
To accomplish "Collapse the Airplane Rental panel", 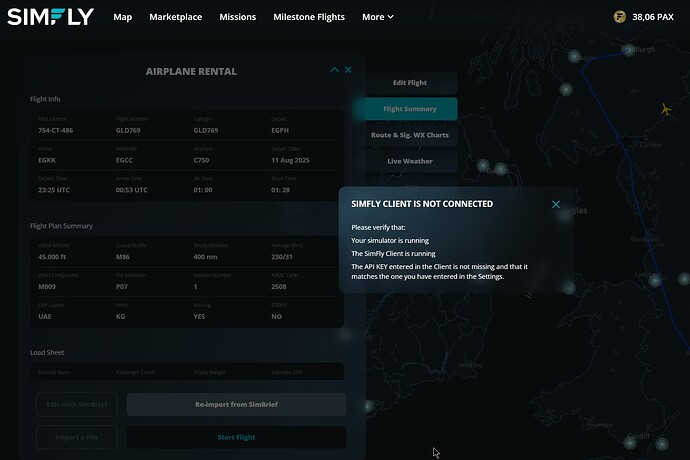I will point(334,70).
